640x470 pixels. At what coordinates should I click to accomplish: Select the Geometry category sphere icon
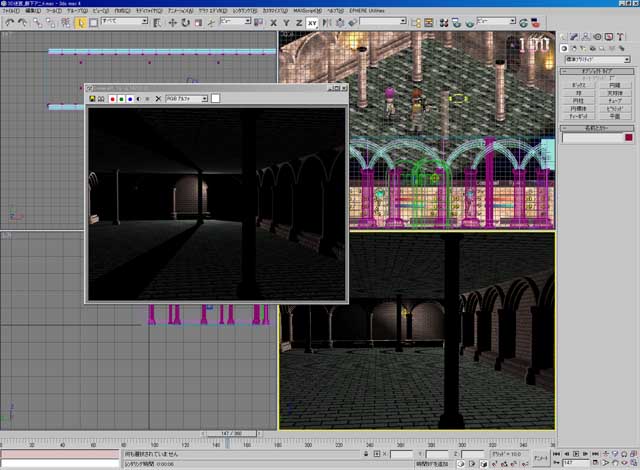[564, 48]
